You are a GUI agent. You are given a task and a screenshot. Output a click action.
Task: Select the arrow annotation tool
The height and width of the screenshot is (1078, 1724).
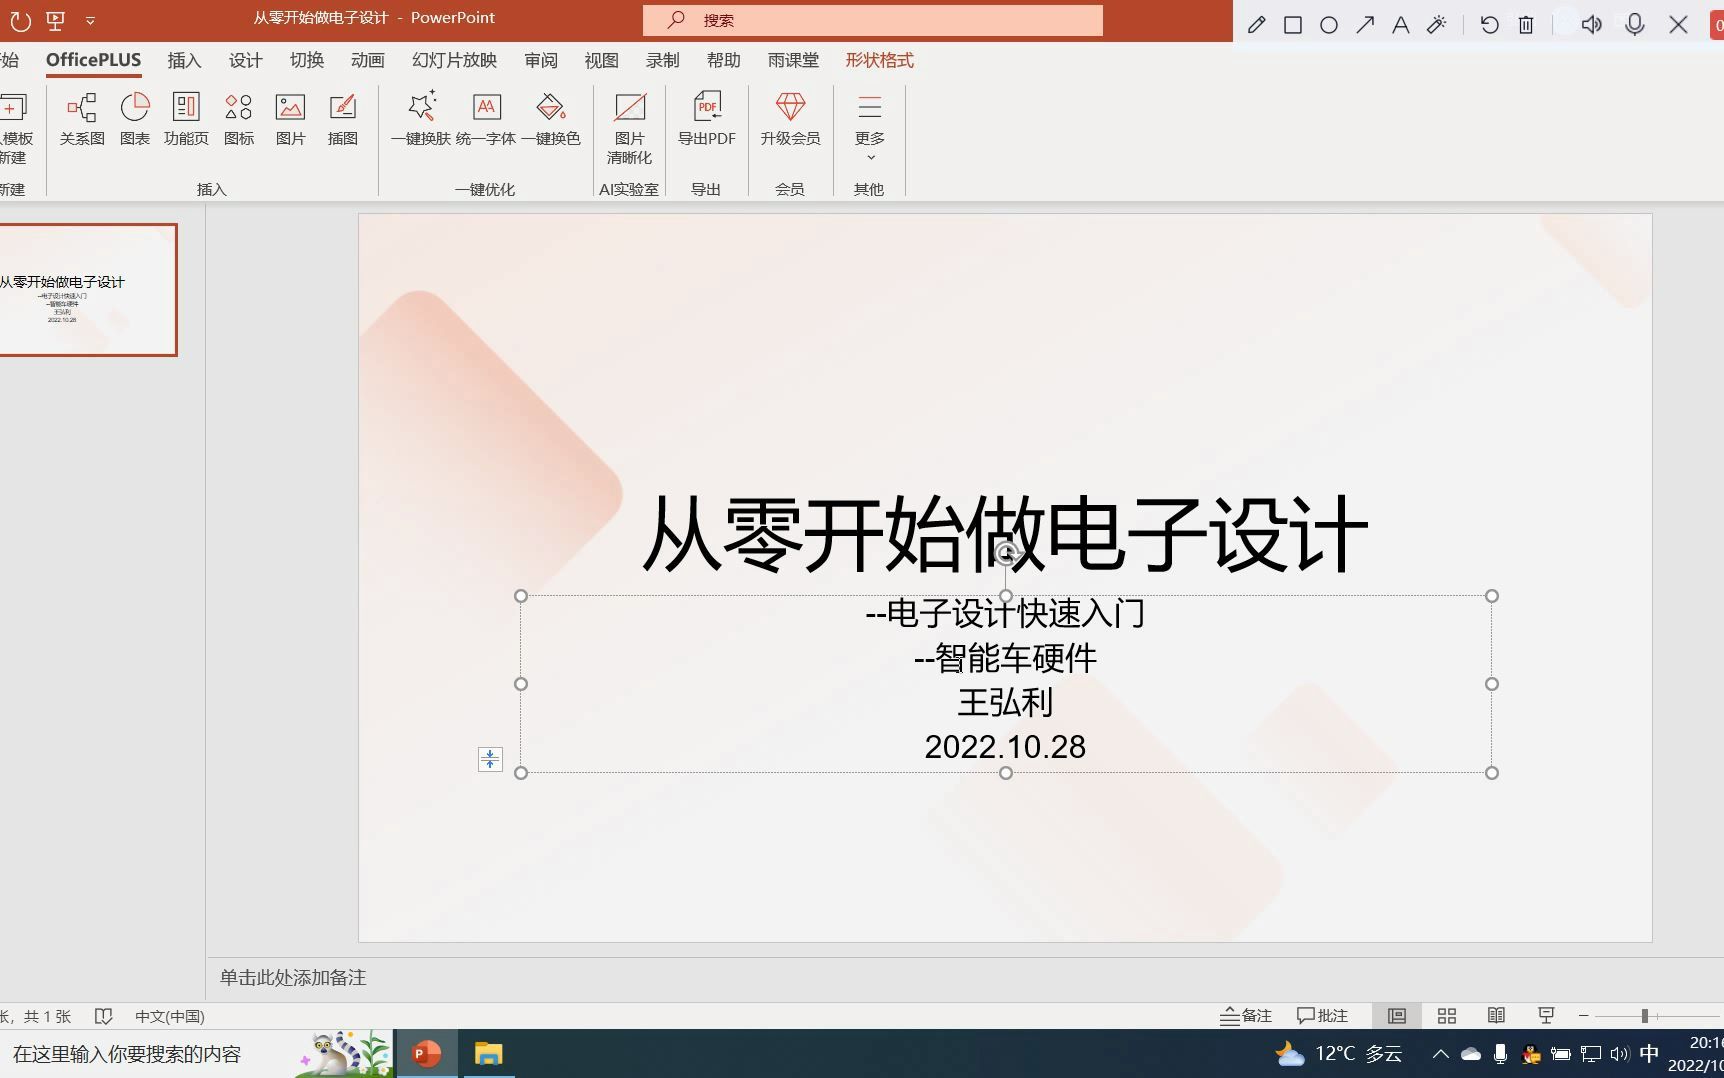click(1365, 25)
